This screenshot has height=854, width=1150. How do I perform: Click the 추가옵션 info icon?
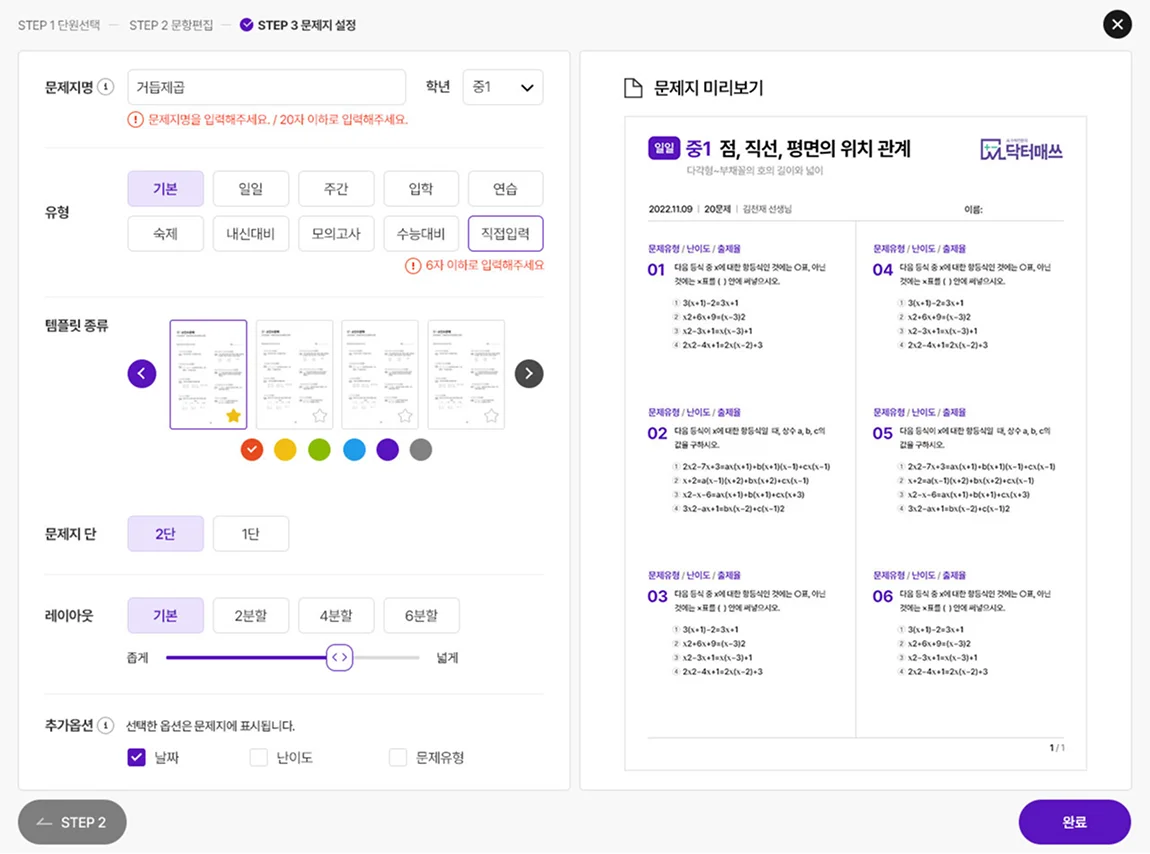(x=108, y=725)
